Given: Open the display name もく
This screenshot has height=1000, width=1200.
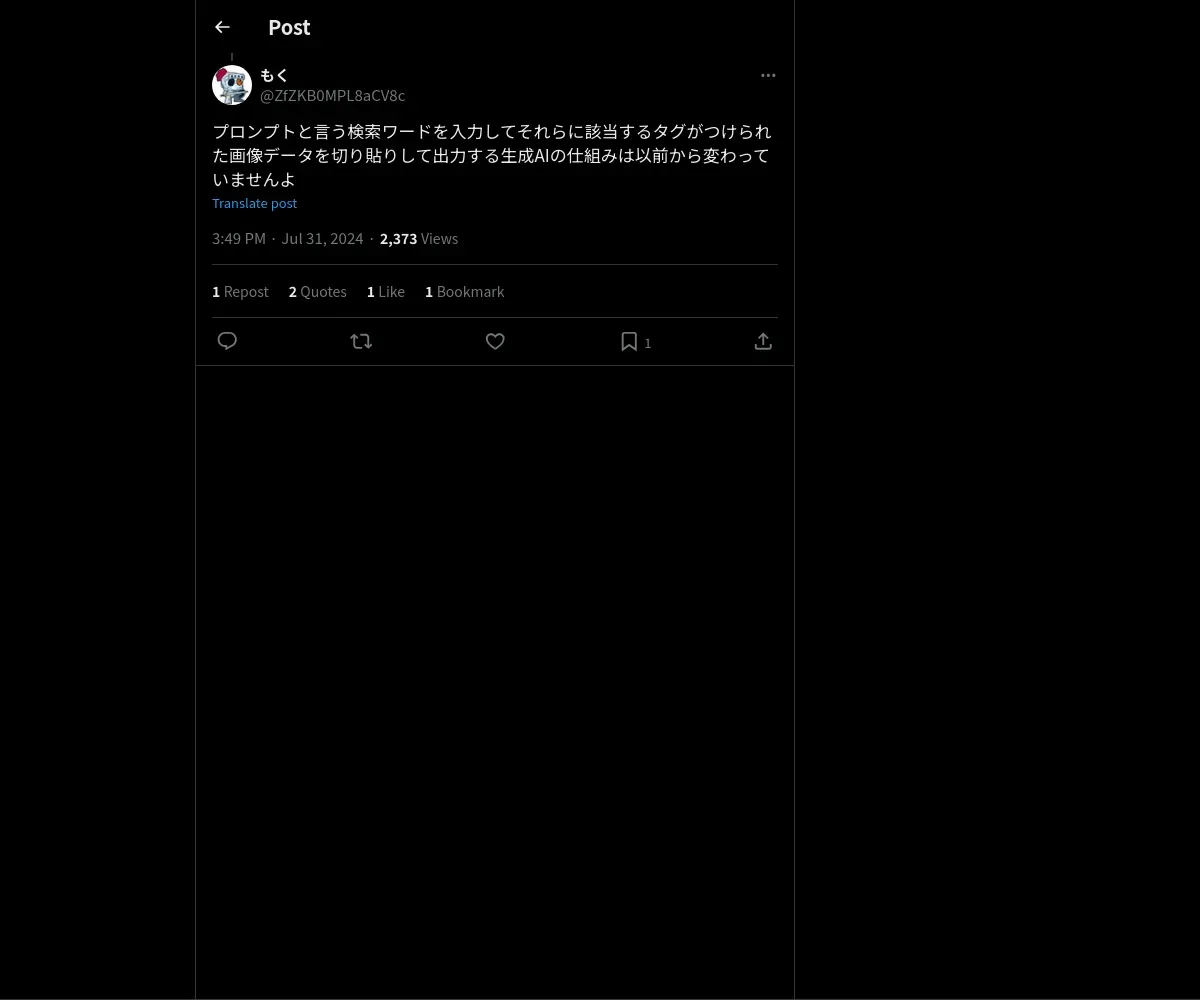Looking at the screenshot, I should click(x=274, y=75).
